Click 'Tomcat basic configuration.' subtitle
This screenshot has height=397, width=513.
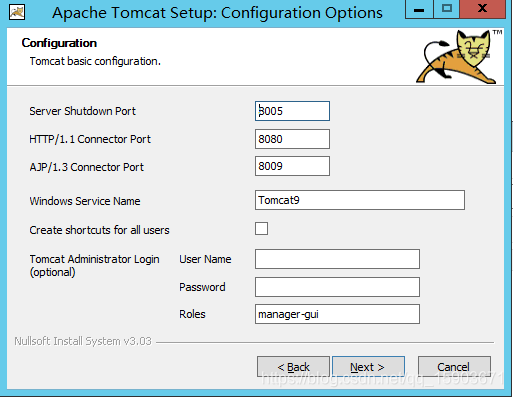click(95, 61)
